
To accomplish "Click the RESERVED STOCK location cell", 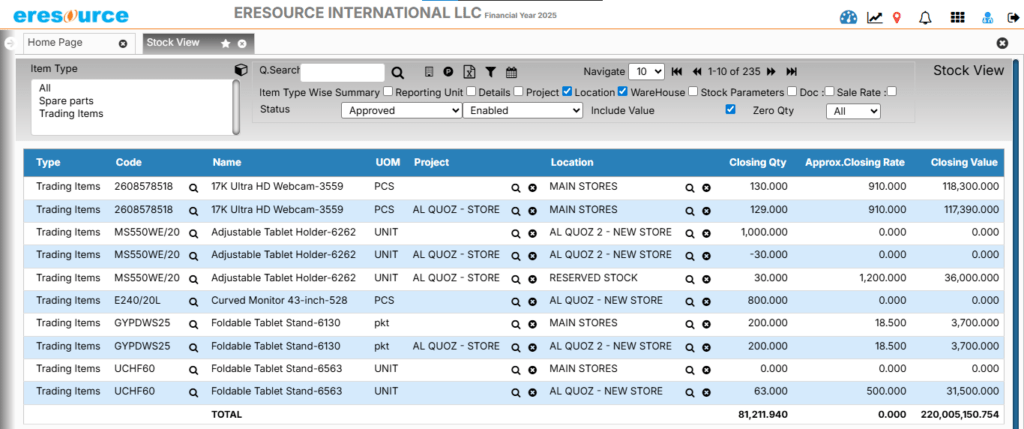I will click(x=593, y=278).
